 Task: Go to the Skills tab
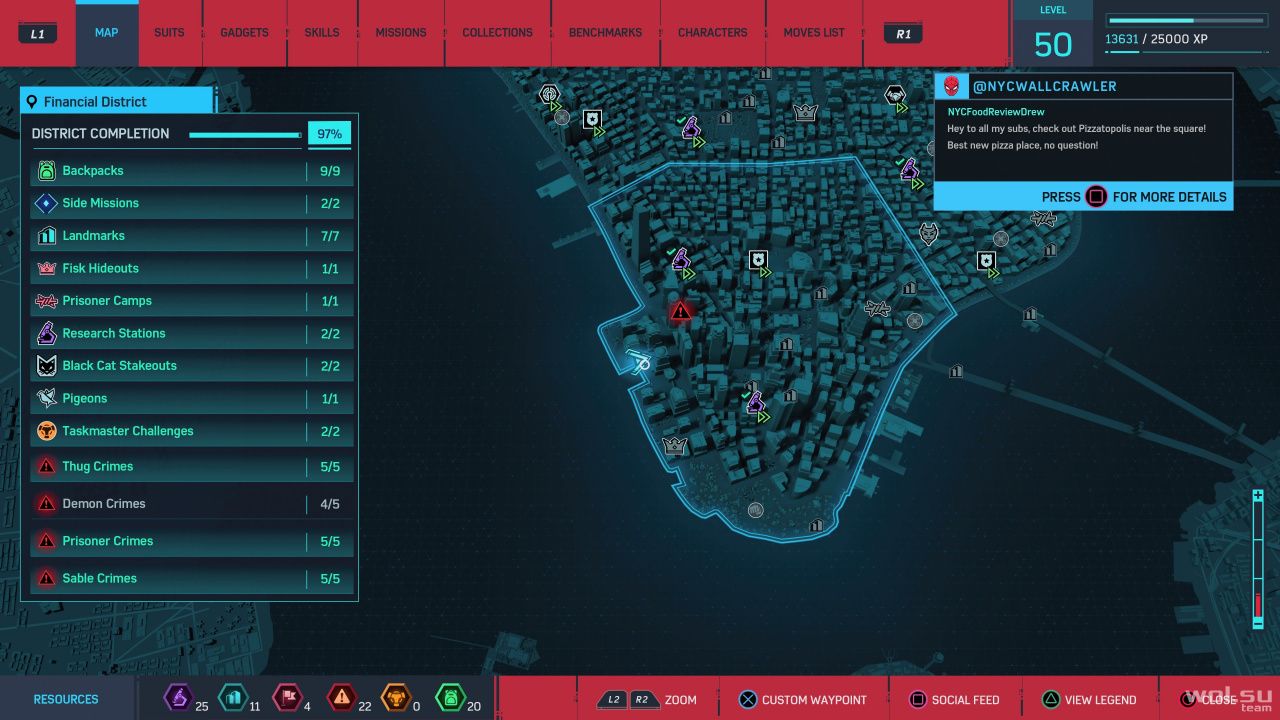click(322, 33)
